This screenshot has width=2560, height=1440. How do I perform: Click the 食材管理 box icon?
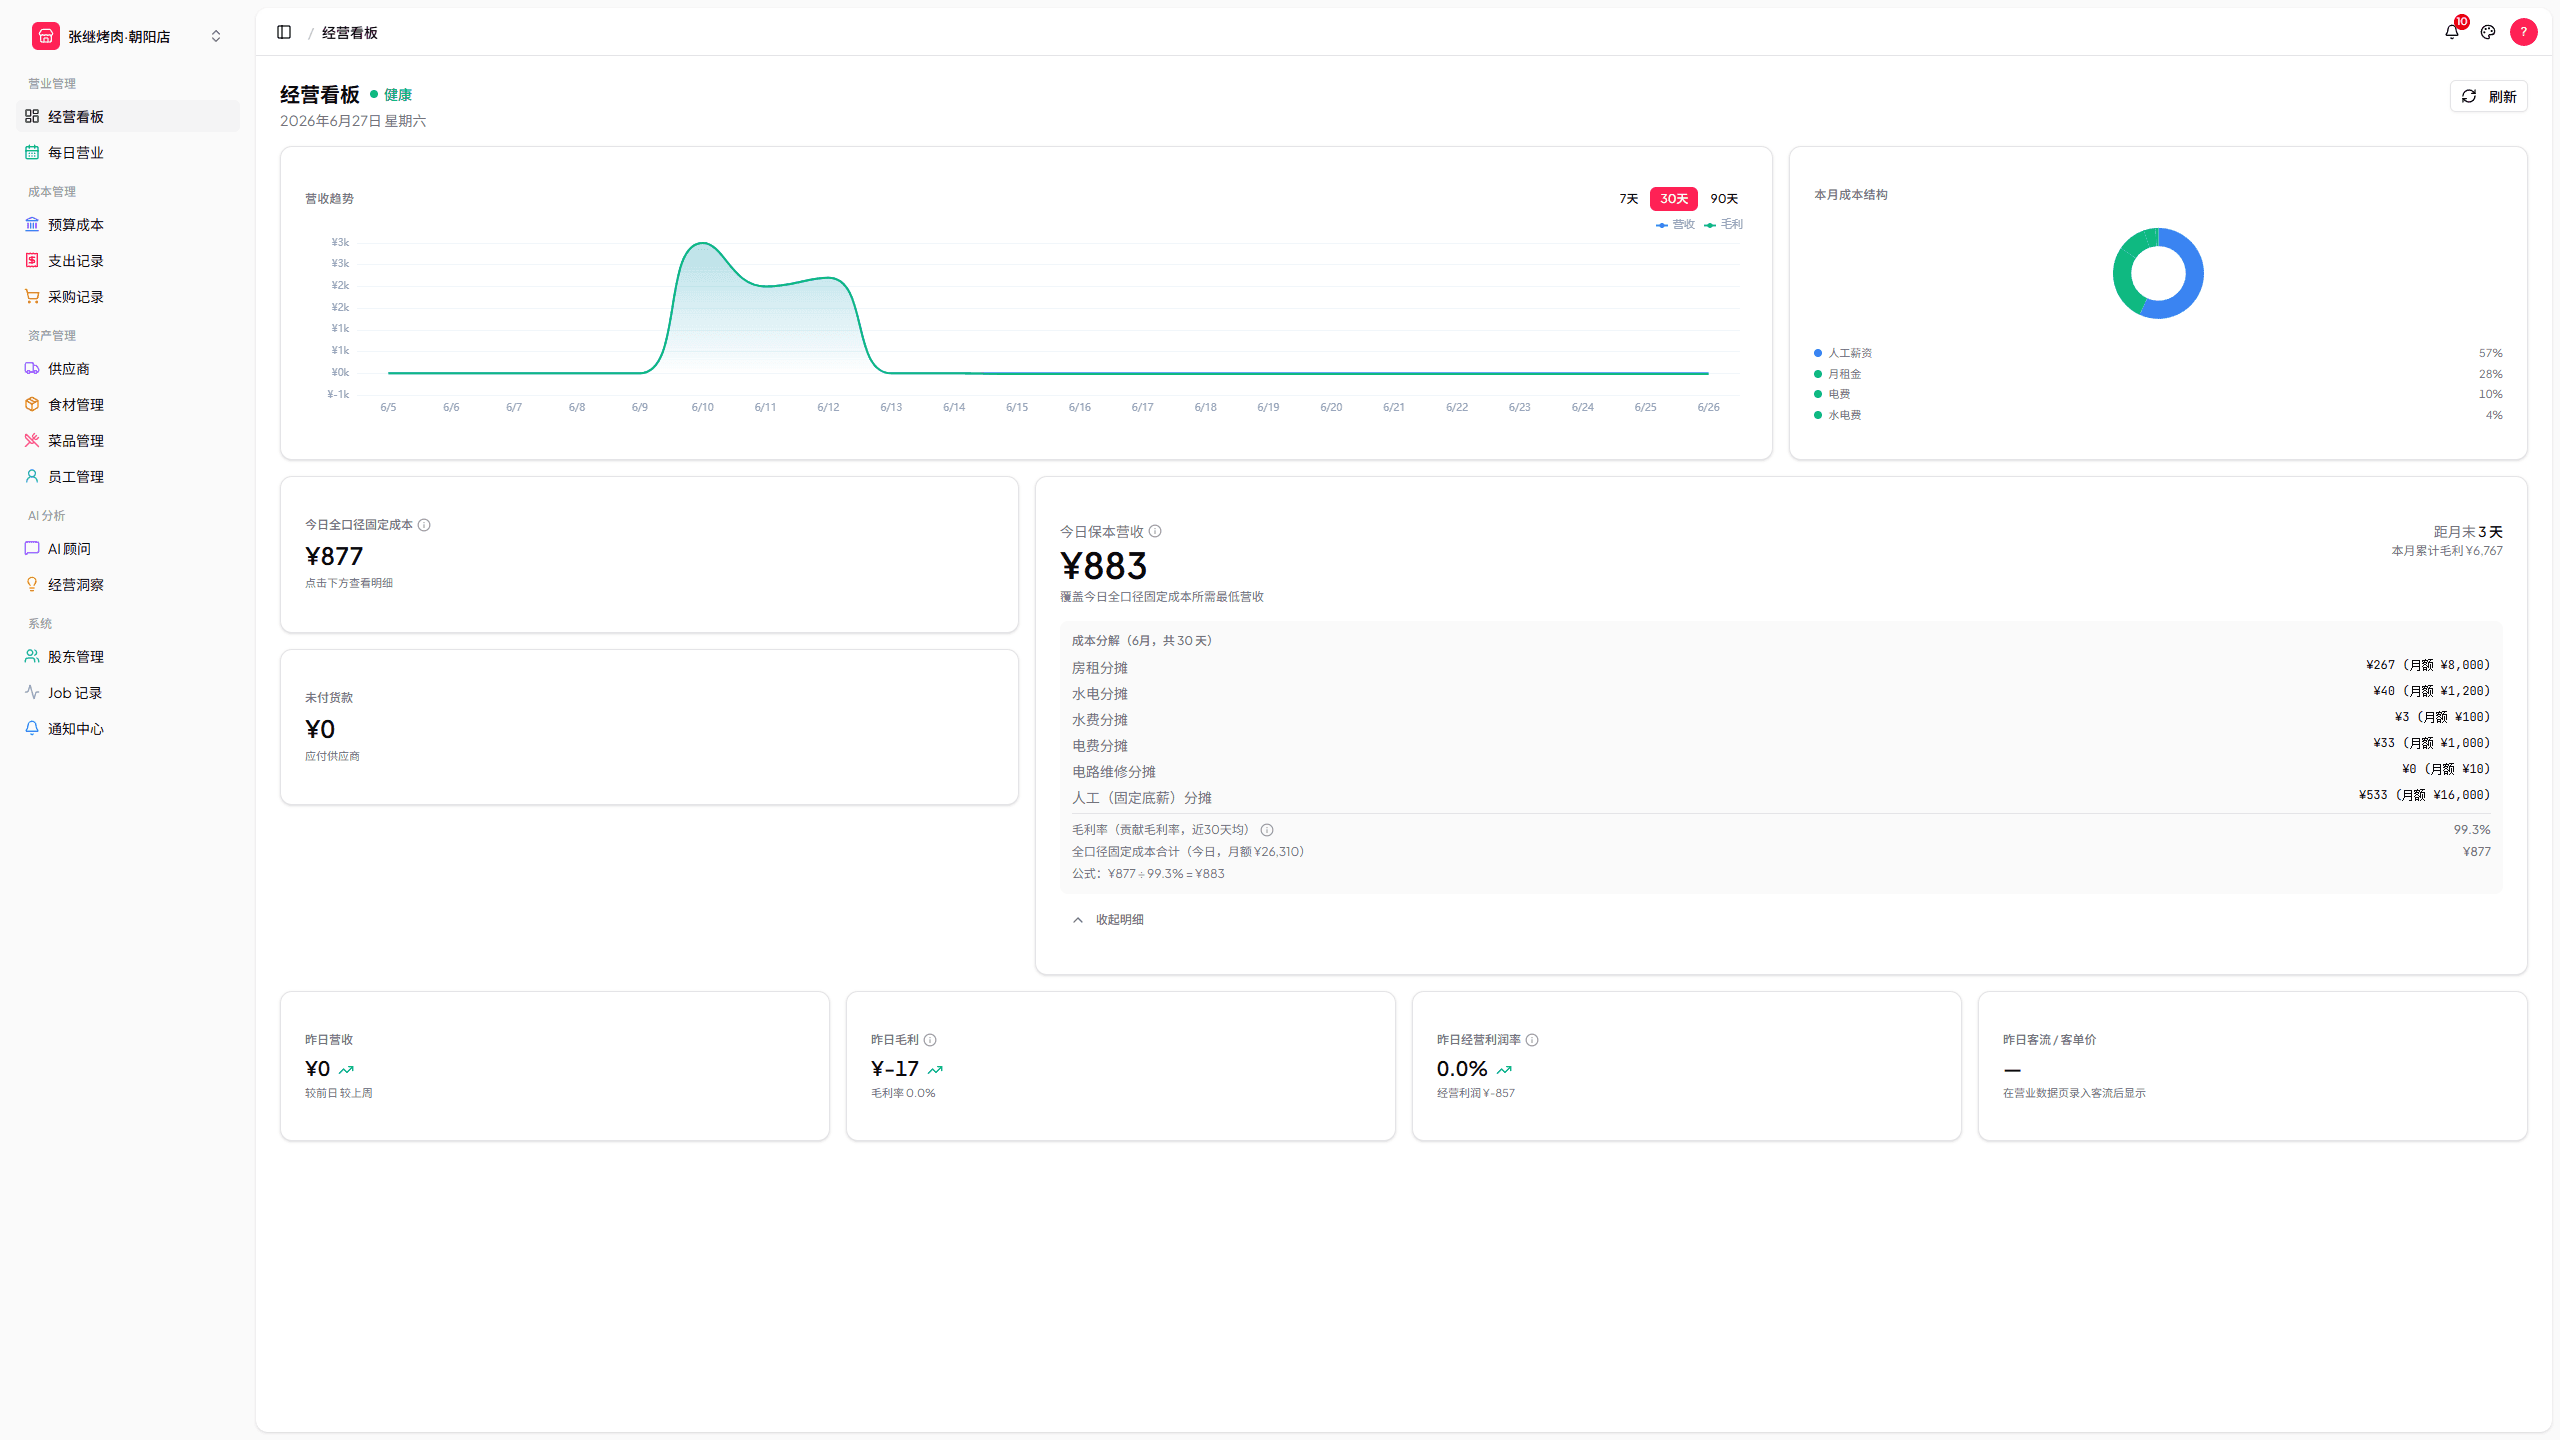pos(32,404)
